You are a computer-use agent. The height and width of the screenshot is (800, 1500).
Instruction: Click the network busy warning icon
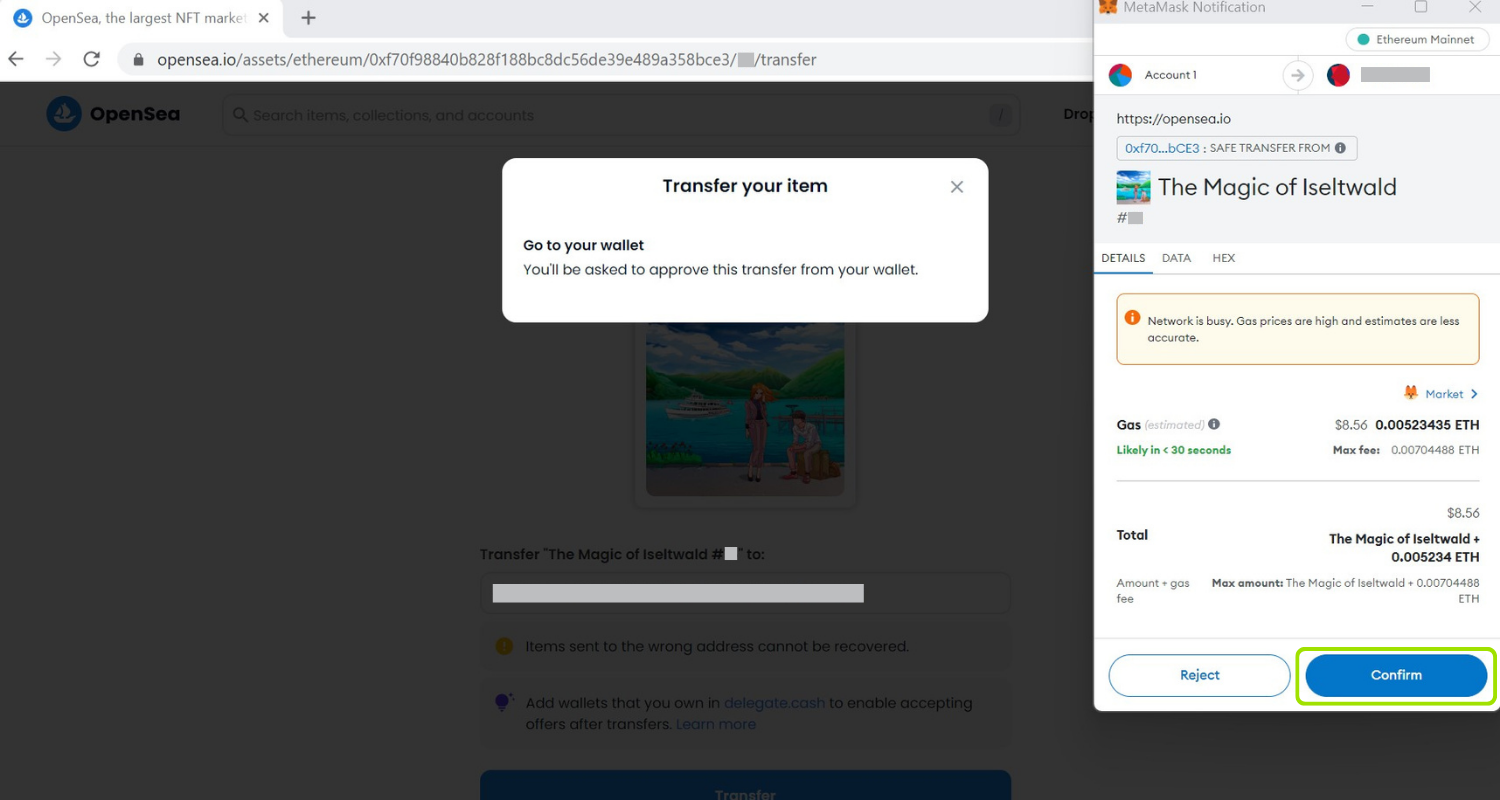1132,318
